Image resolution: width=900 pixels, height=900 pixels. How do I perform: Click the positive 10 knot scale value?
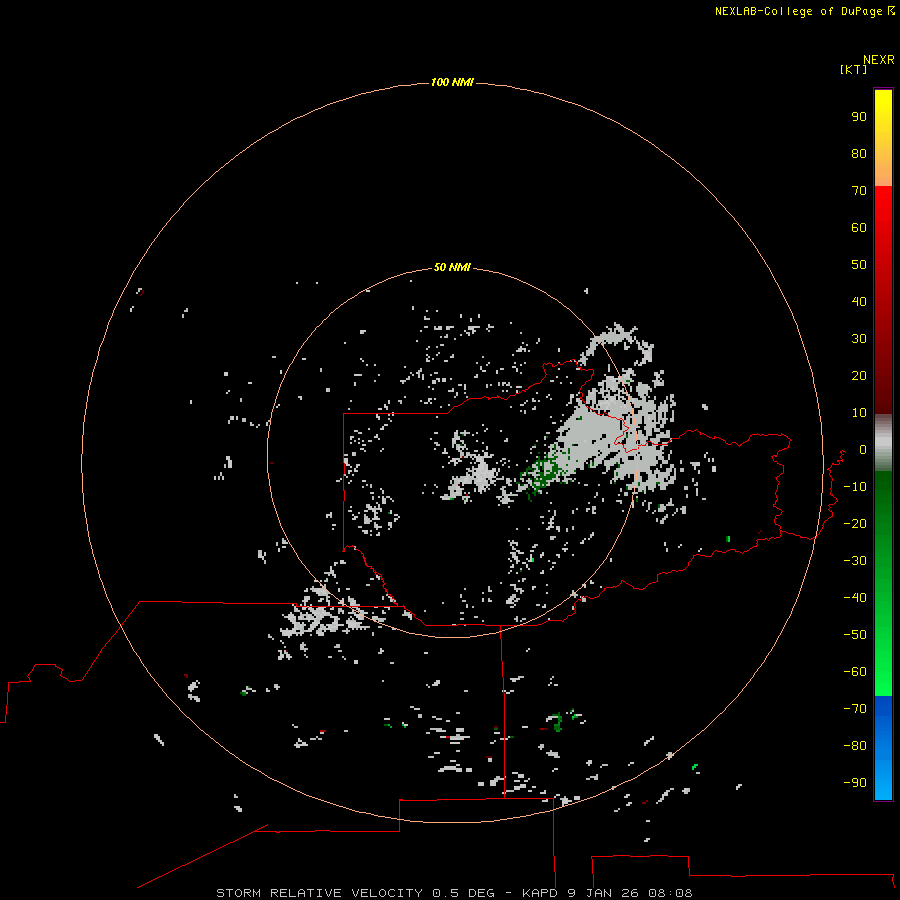click(x=859, y=413)
